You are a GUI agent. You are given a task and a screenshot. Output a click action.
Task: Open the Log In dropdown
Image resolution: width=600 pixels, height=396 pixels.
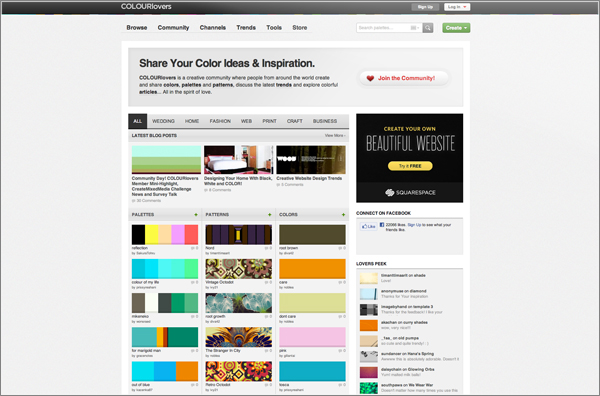point(457,7)
